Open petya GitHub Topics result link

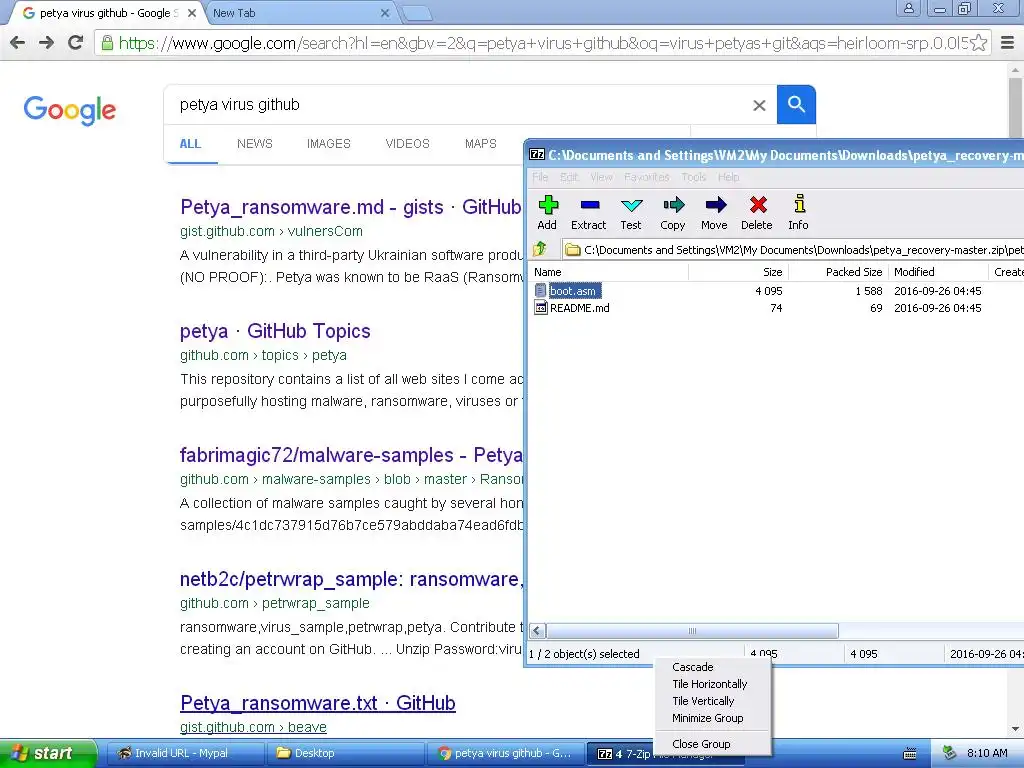pos(275,331)
